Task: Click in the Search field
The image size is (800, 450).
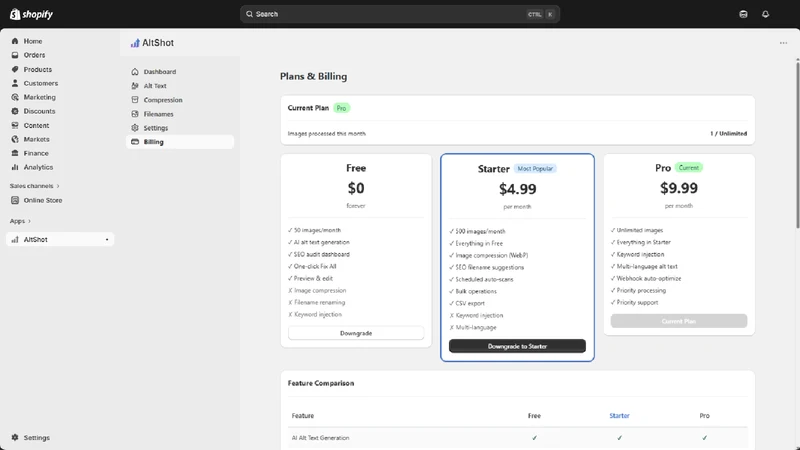Action: [399, 14]
